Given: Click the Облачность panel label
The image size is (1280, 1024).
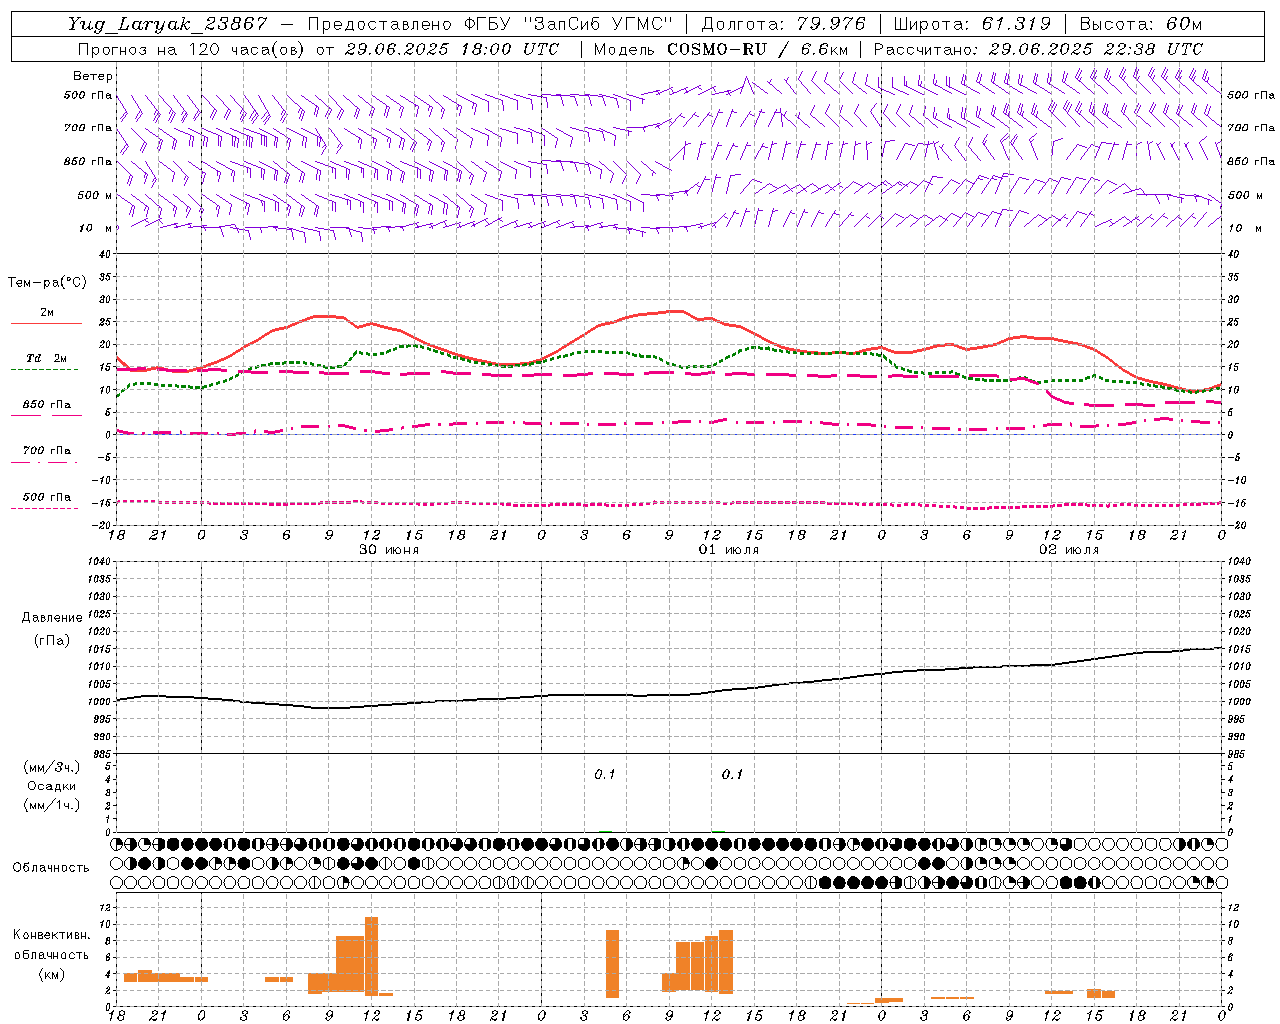Looking at the screenshot, I should (51, 868).
